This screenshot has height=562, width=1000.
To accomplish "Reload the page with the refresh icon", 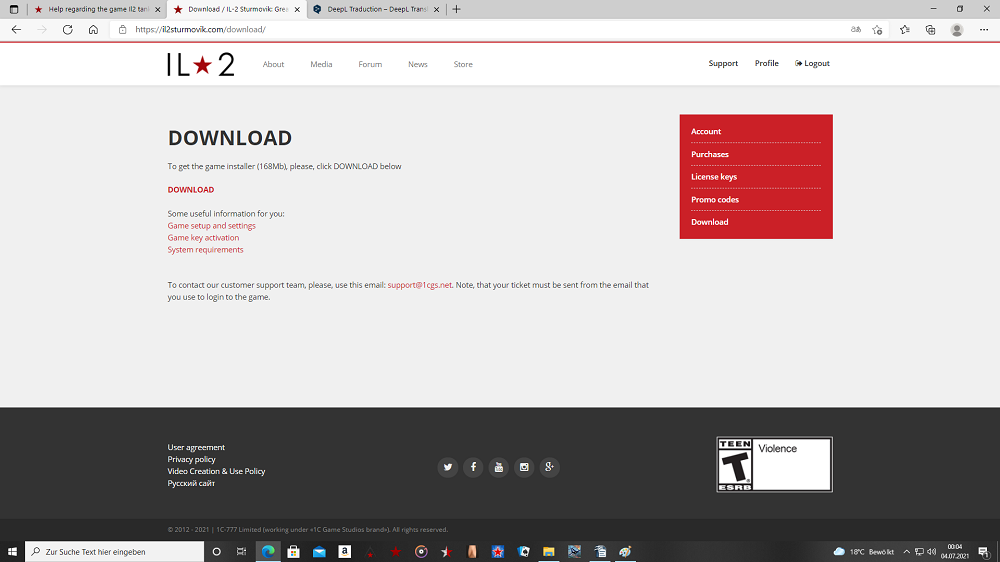I will 68,29.
